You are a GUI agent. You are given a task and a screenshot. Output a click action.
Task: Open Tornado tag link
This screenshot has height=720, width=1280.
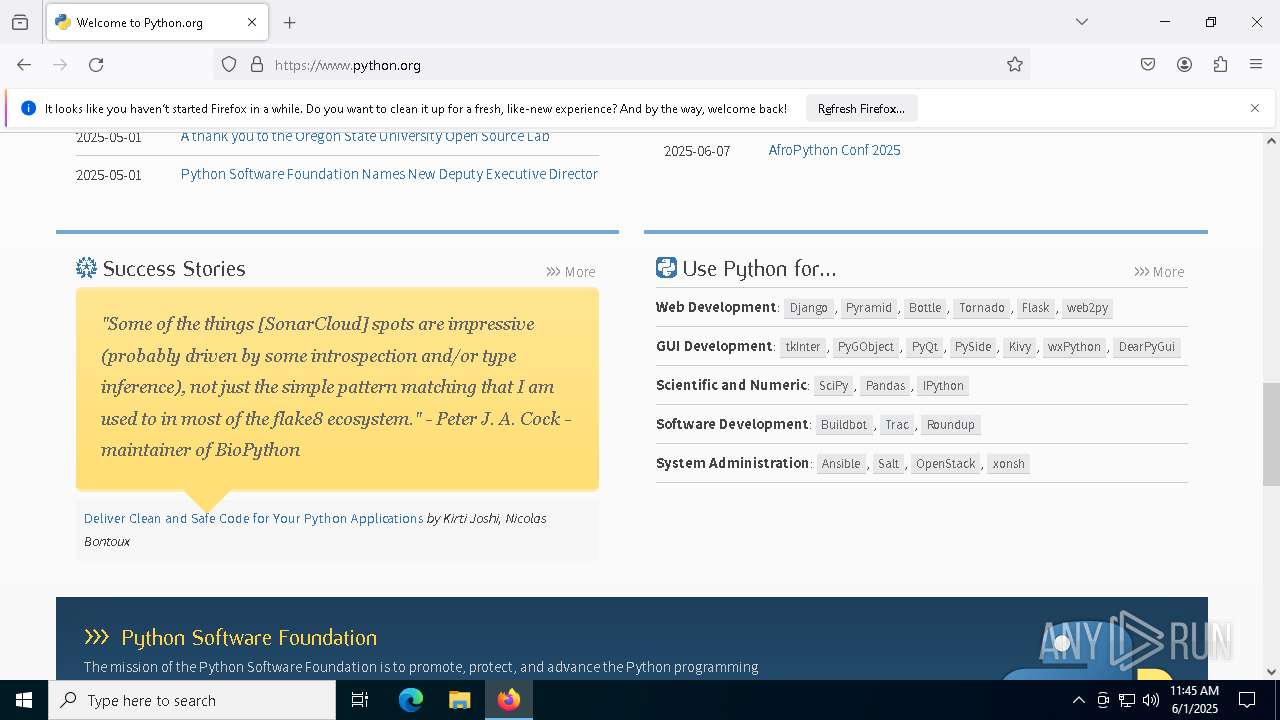pyautogui.click(x=982, y=308)
